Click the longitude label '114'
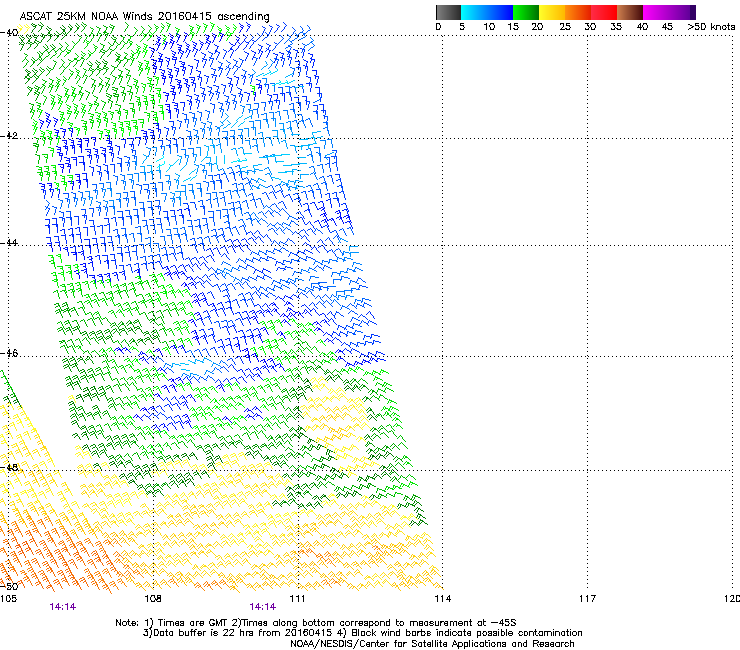 tap(443, 599)
